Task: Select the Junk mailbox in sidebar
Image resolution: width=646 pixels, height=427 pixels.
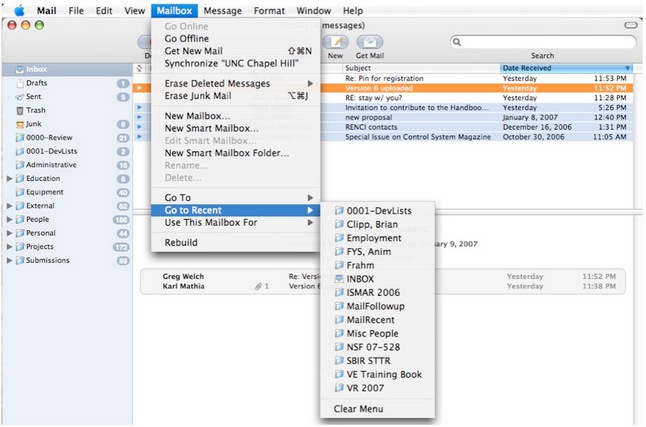Action: (34, 124)
